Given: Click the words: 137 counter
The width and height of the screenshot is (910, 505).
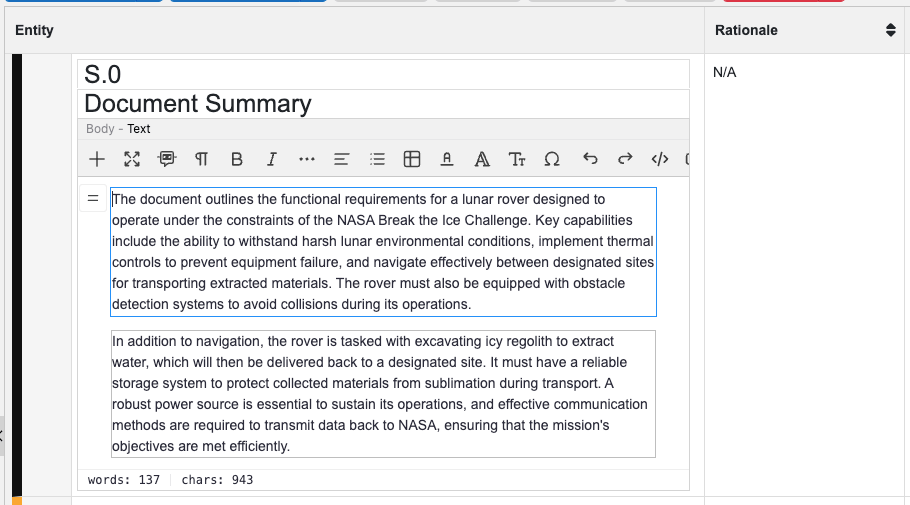Looking at the screenshot, I should pyautogui.click(x=124, y=479).
